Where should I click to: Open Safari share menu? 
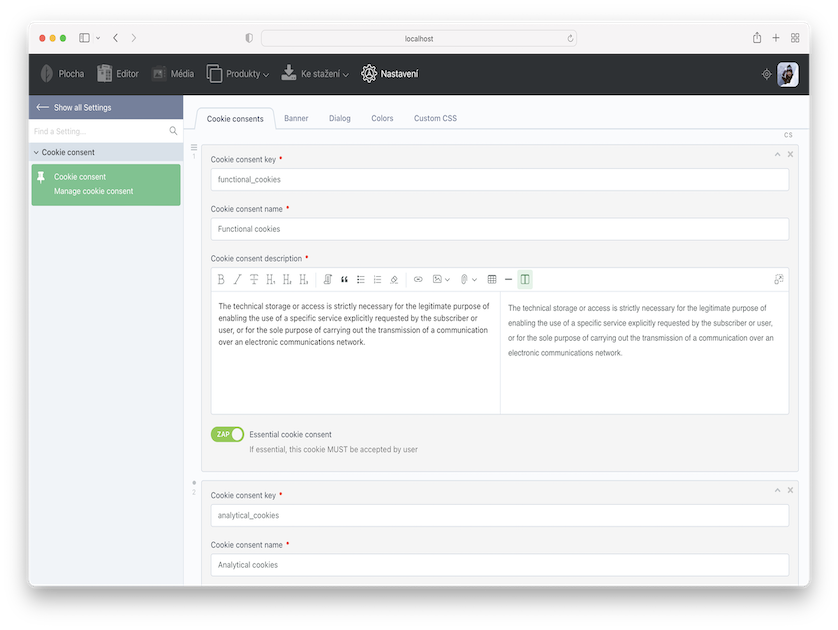point(757,38)
